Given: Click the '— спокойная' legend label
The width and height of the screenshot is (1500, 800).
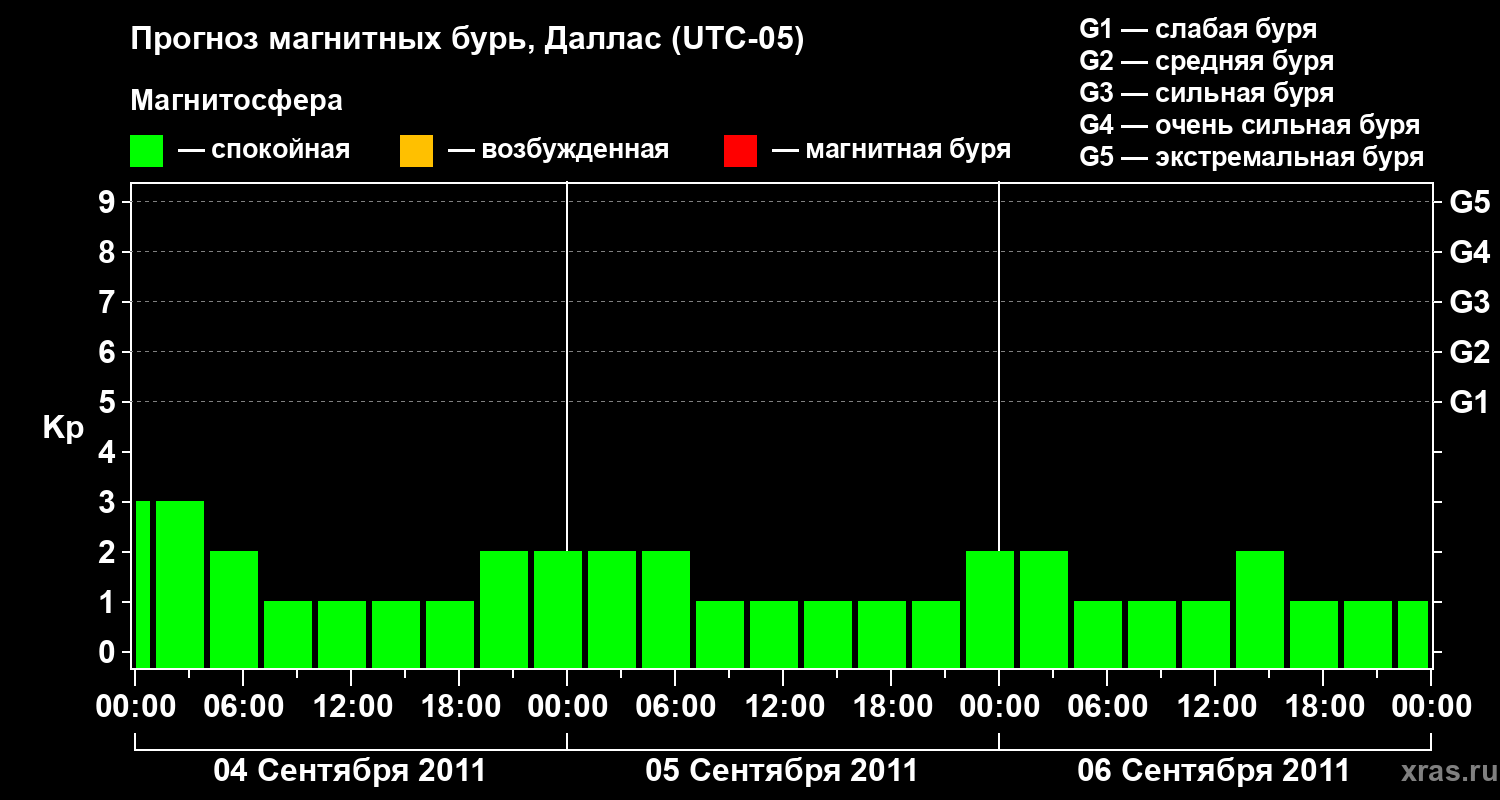Looking at the screenshot, I should [x=264, y=150].
